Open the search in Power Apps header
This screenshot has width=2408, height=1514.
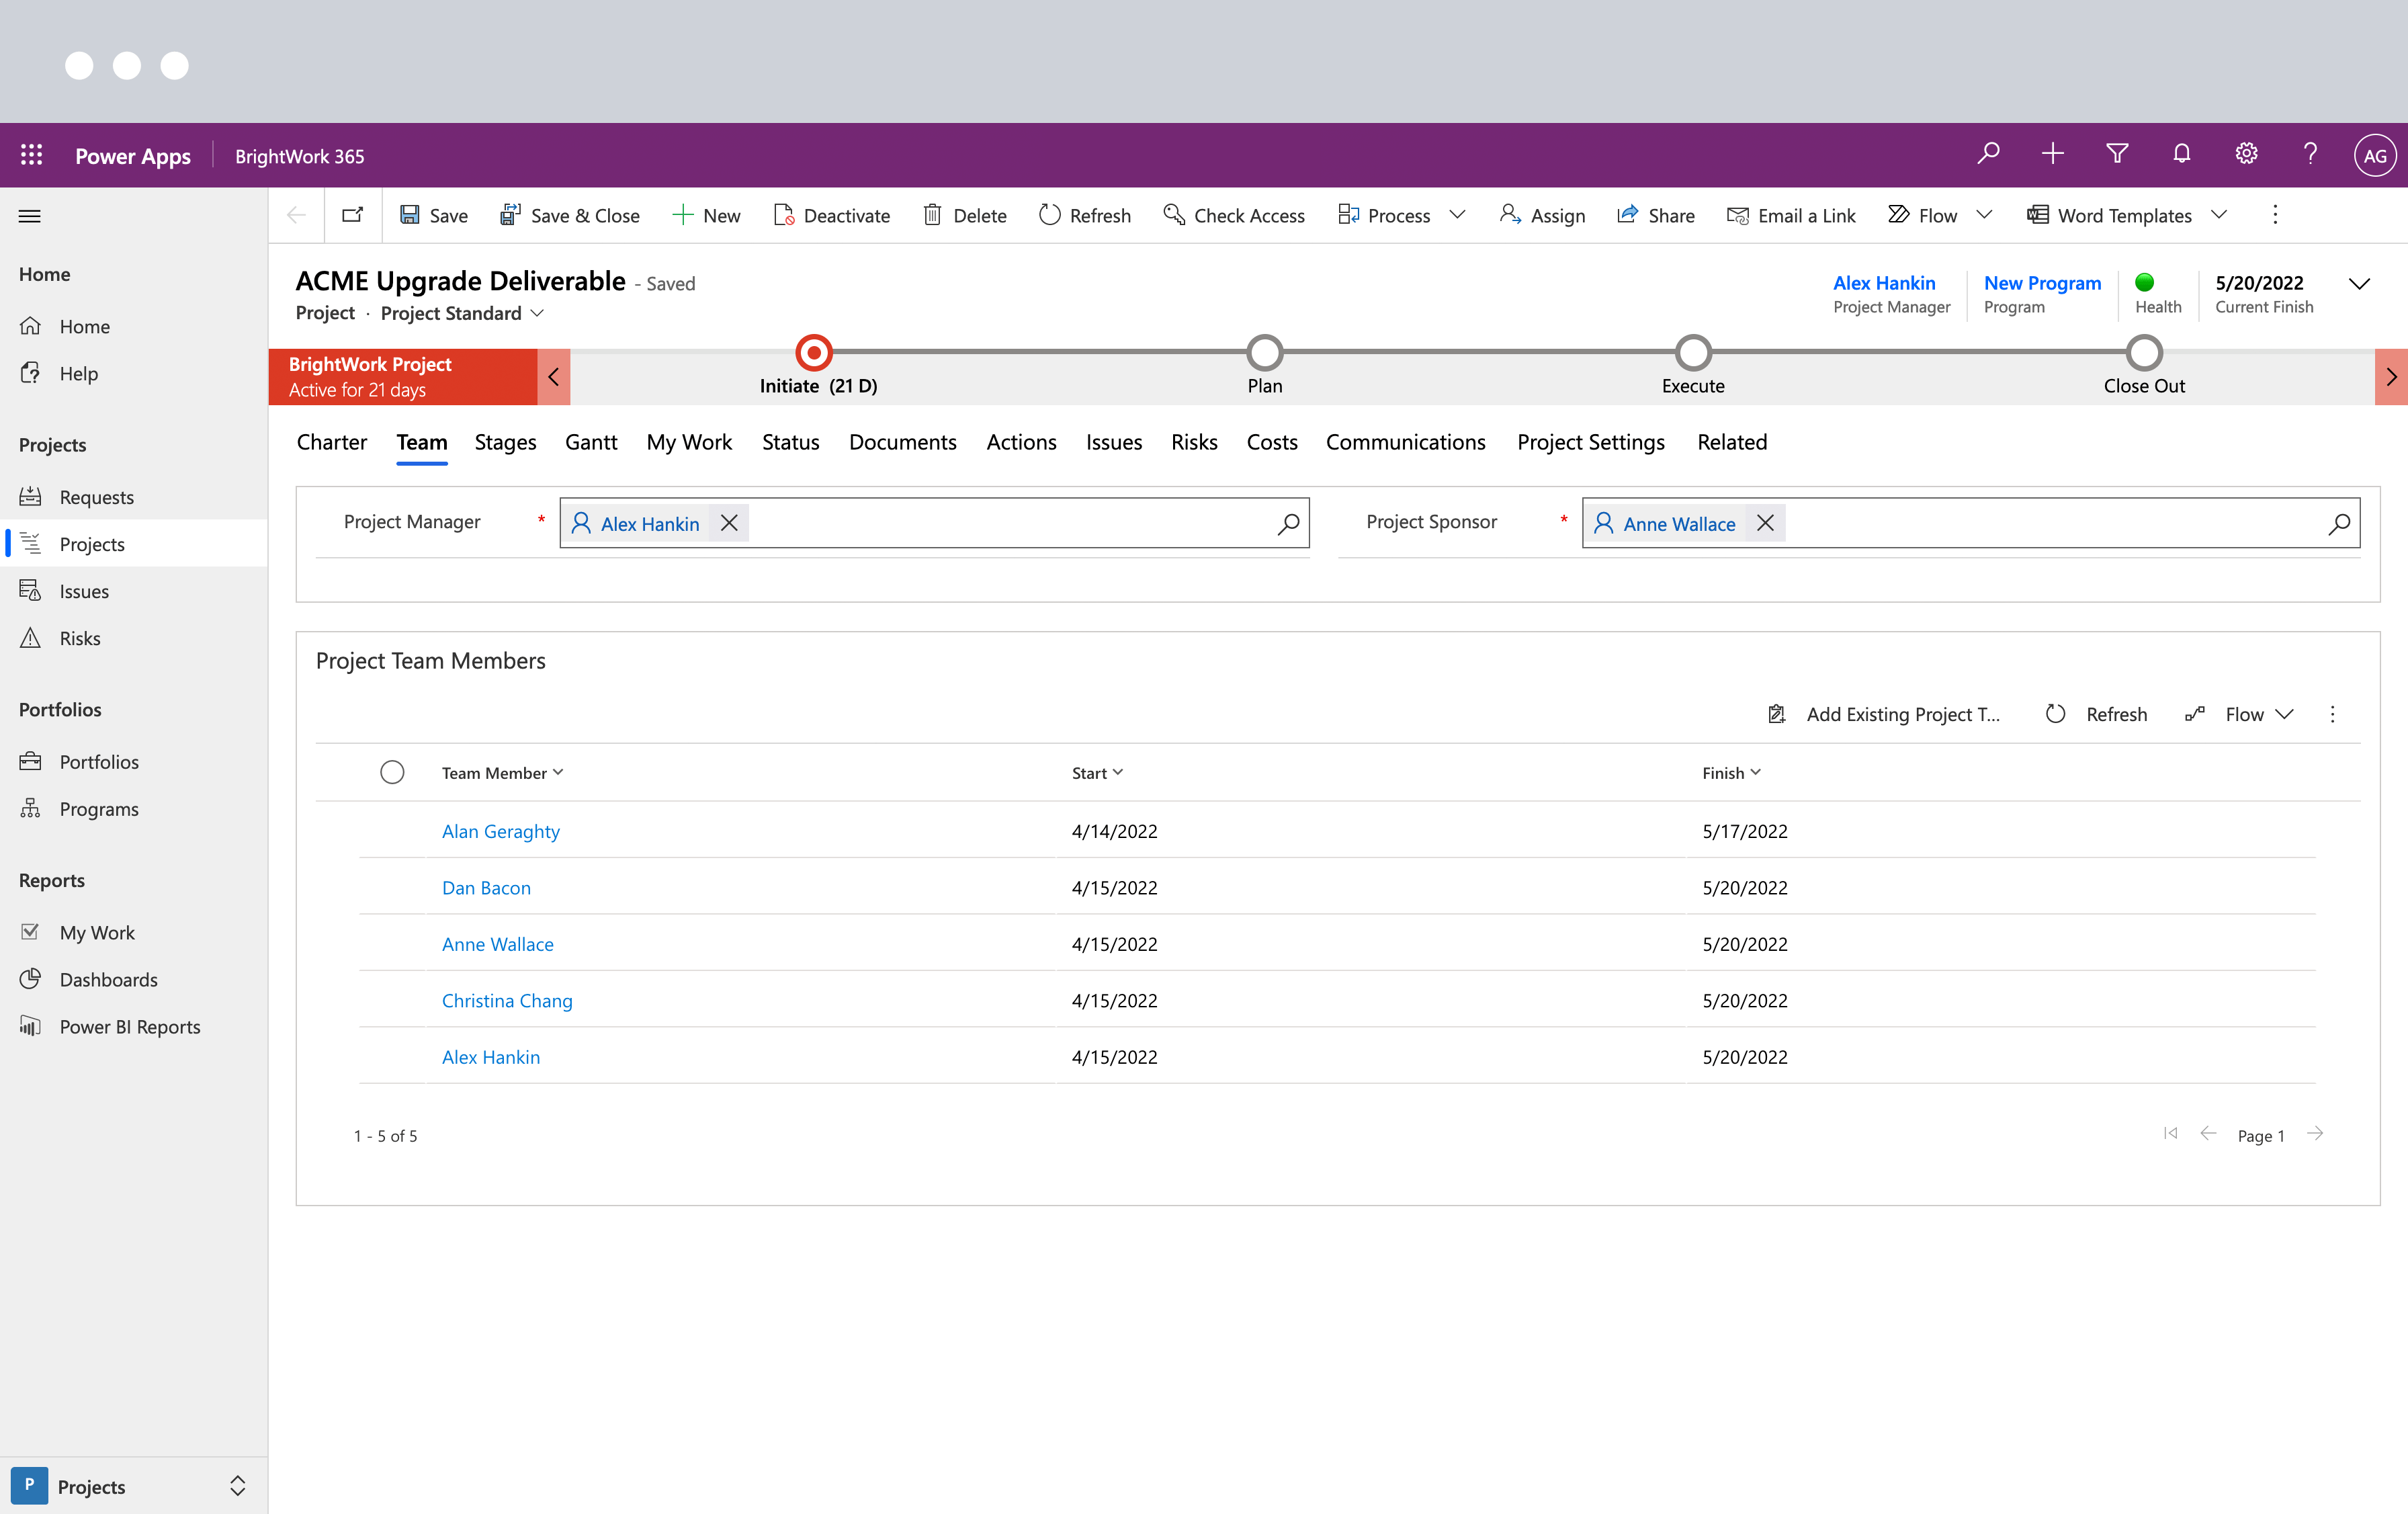[x=1988, y=154]
